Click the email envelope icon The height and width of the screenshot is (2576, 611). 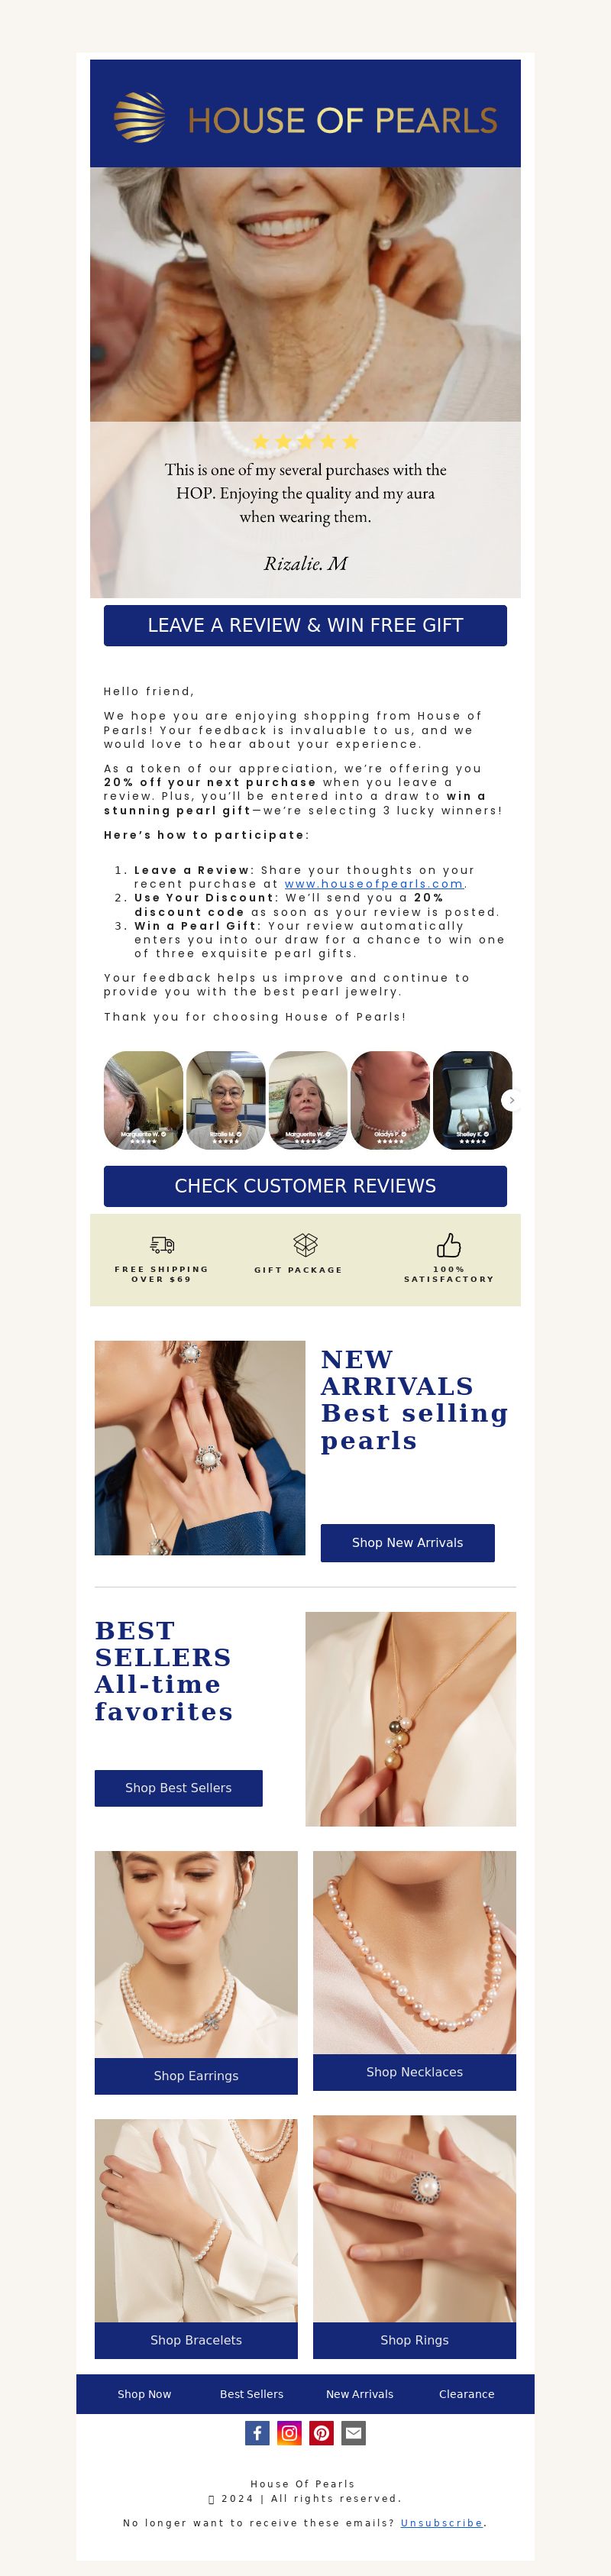353,2432
